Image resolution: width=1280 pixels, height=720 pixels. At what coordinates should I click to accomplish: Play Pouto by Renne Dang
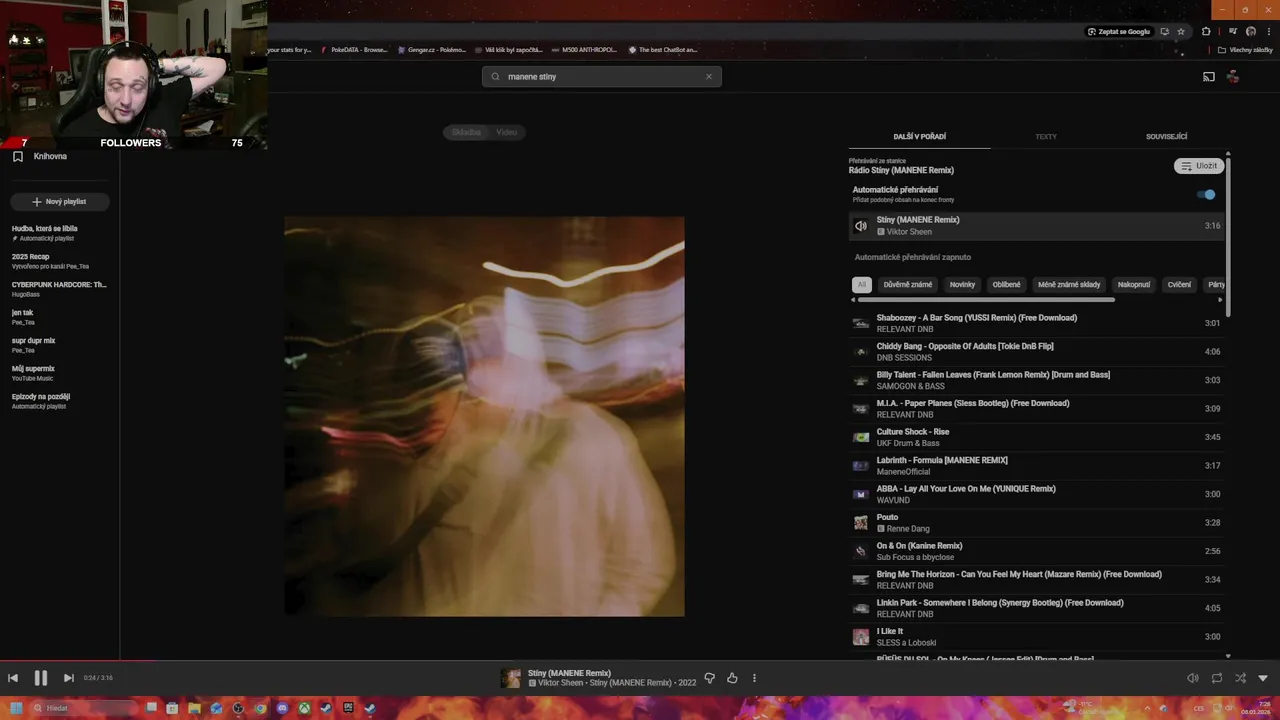point(1036,523)
